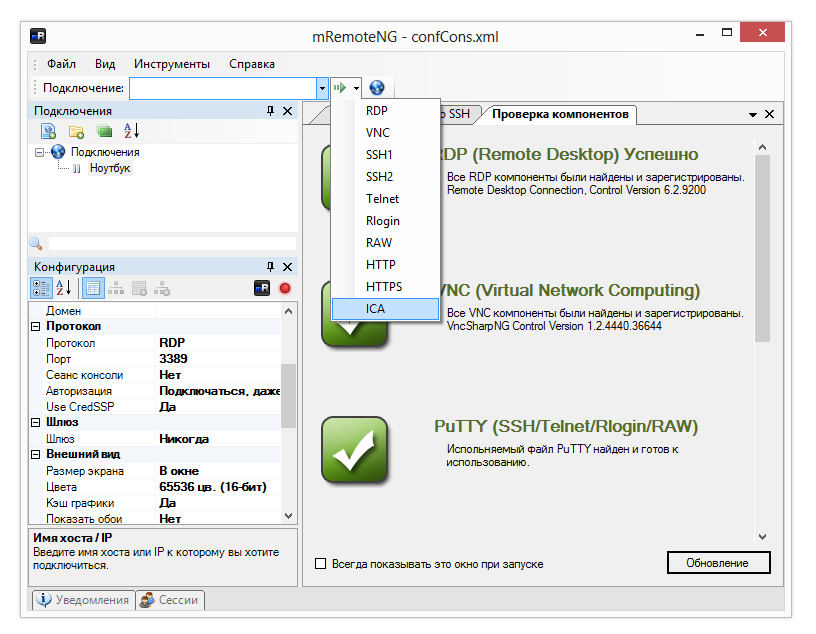The height and width of the screenshot is (634, 816).
Task: Close the Проверка компонентов tab
Action: 769,114
